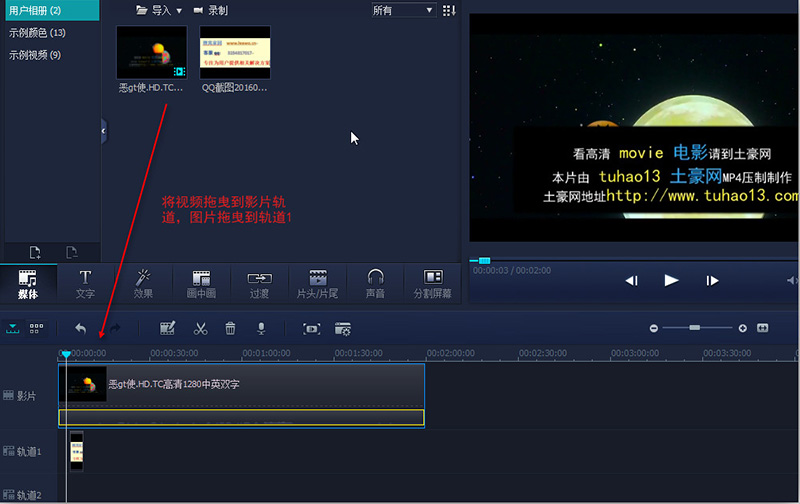Screen dimensions: 800x504
Task: Click the scissors split icon
Action: tap(201, 328)
